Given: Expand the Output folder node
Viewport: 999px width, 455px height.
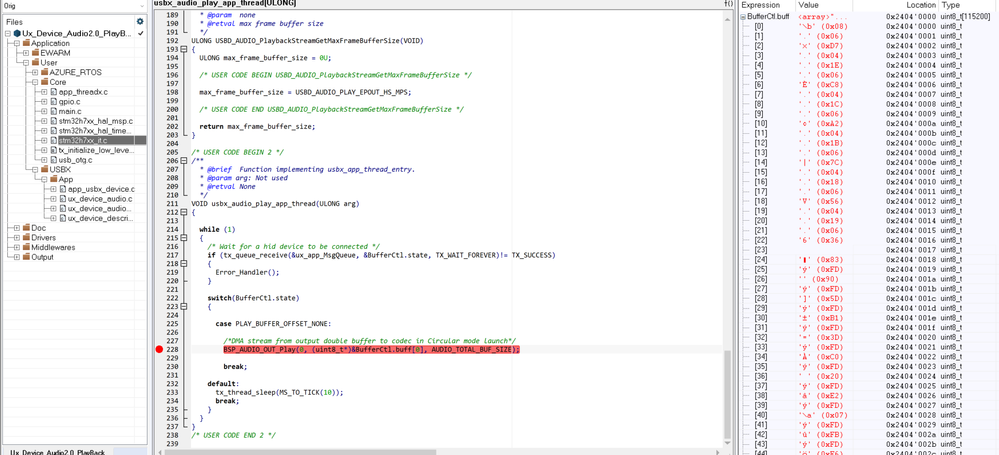Looking at the screenshot, I should pos(17,257).
